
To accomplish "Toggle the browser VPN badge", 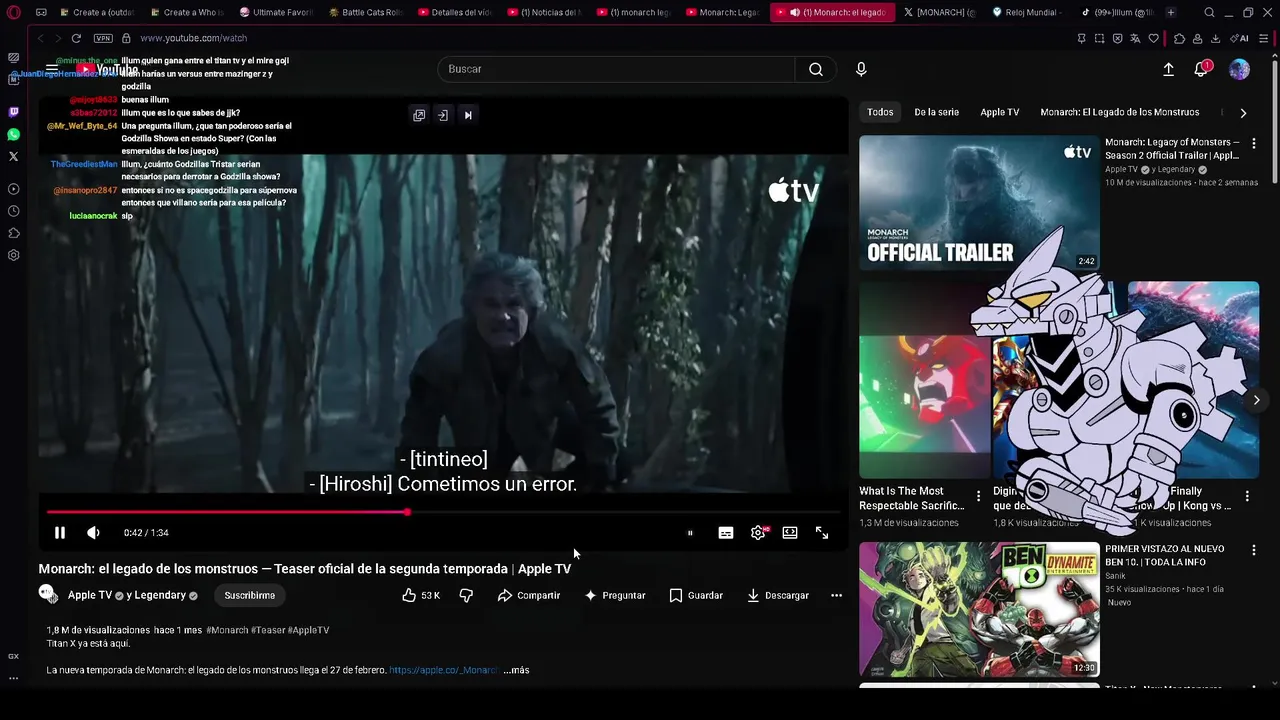I will (103, 38).
